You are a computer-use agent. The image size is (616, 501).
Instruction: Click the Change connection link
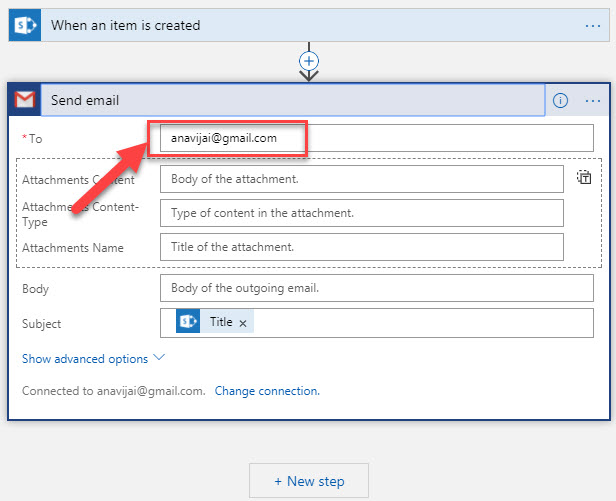pyautogui.click(x=267, y=391)
